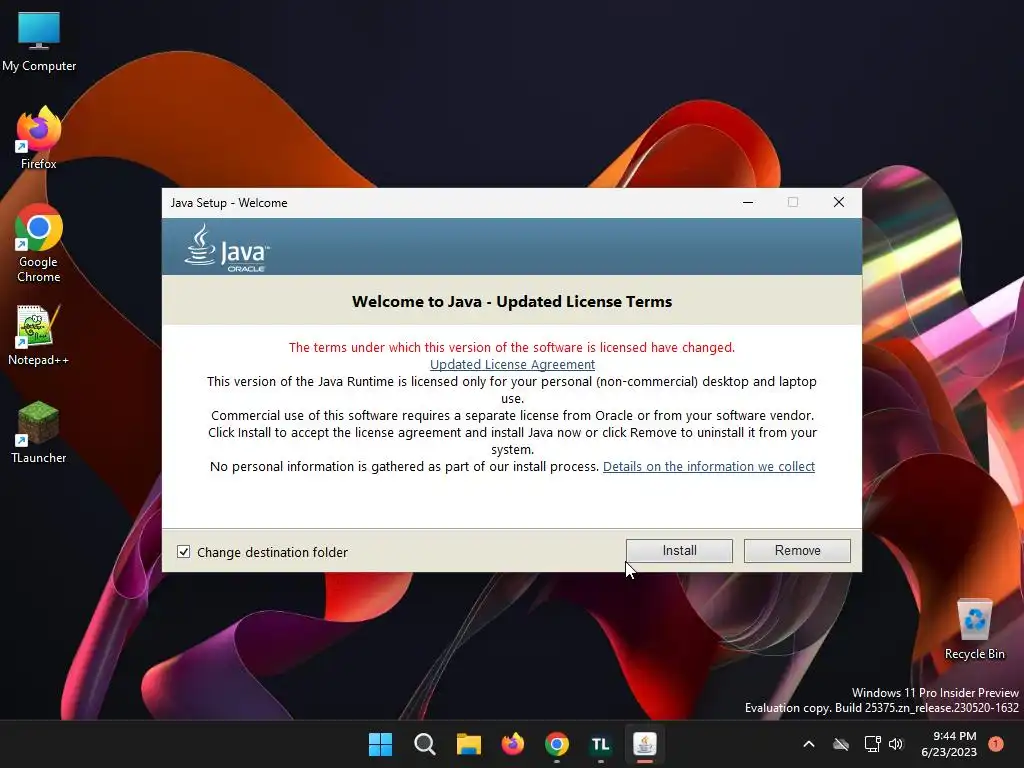Open the Windows Start menu
1024x768 pixels.
click(380, 744)
